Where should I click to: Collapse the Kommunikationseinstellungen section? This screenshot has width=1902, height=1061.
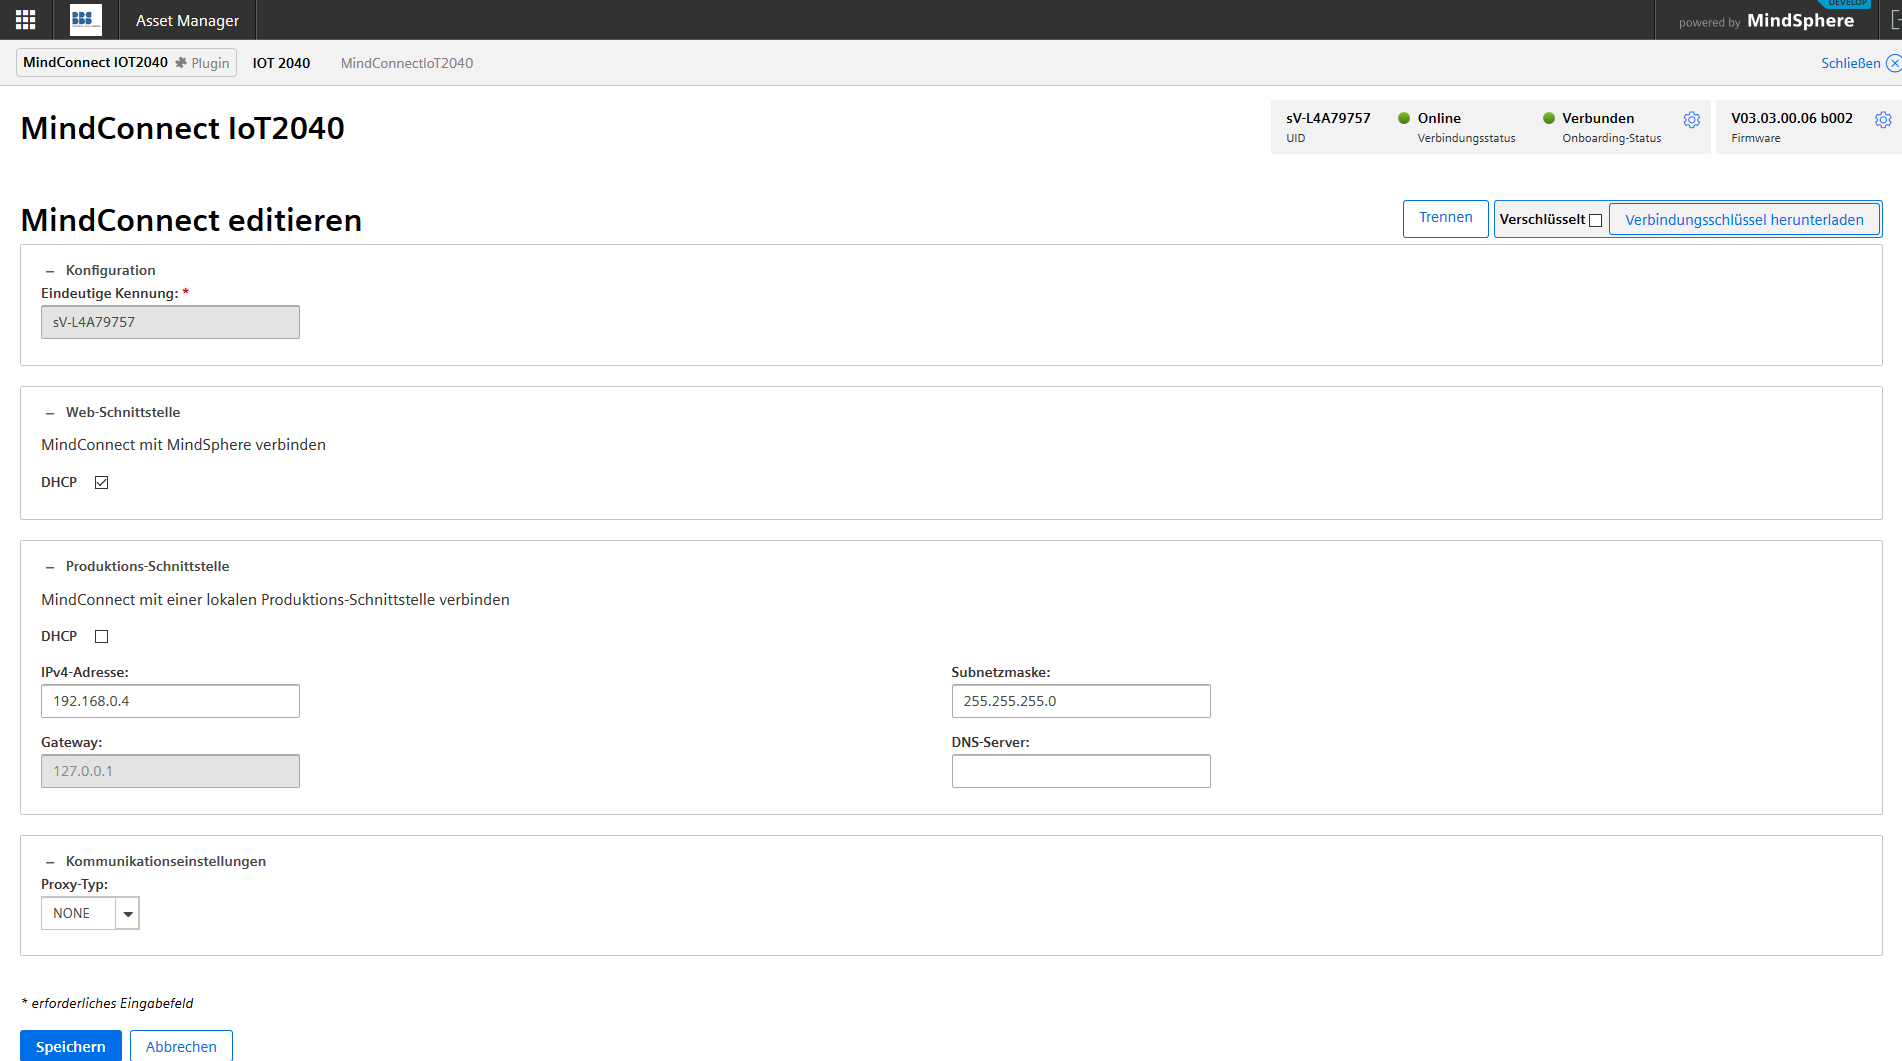[50, 862]
